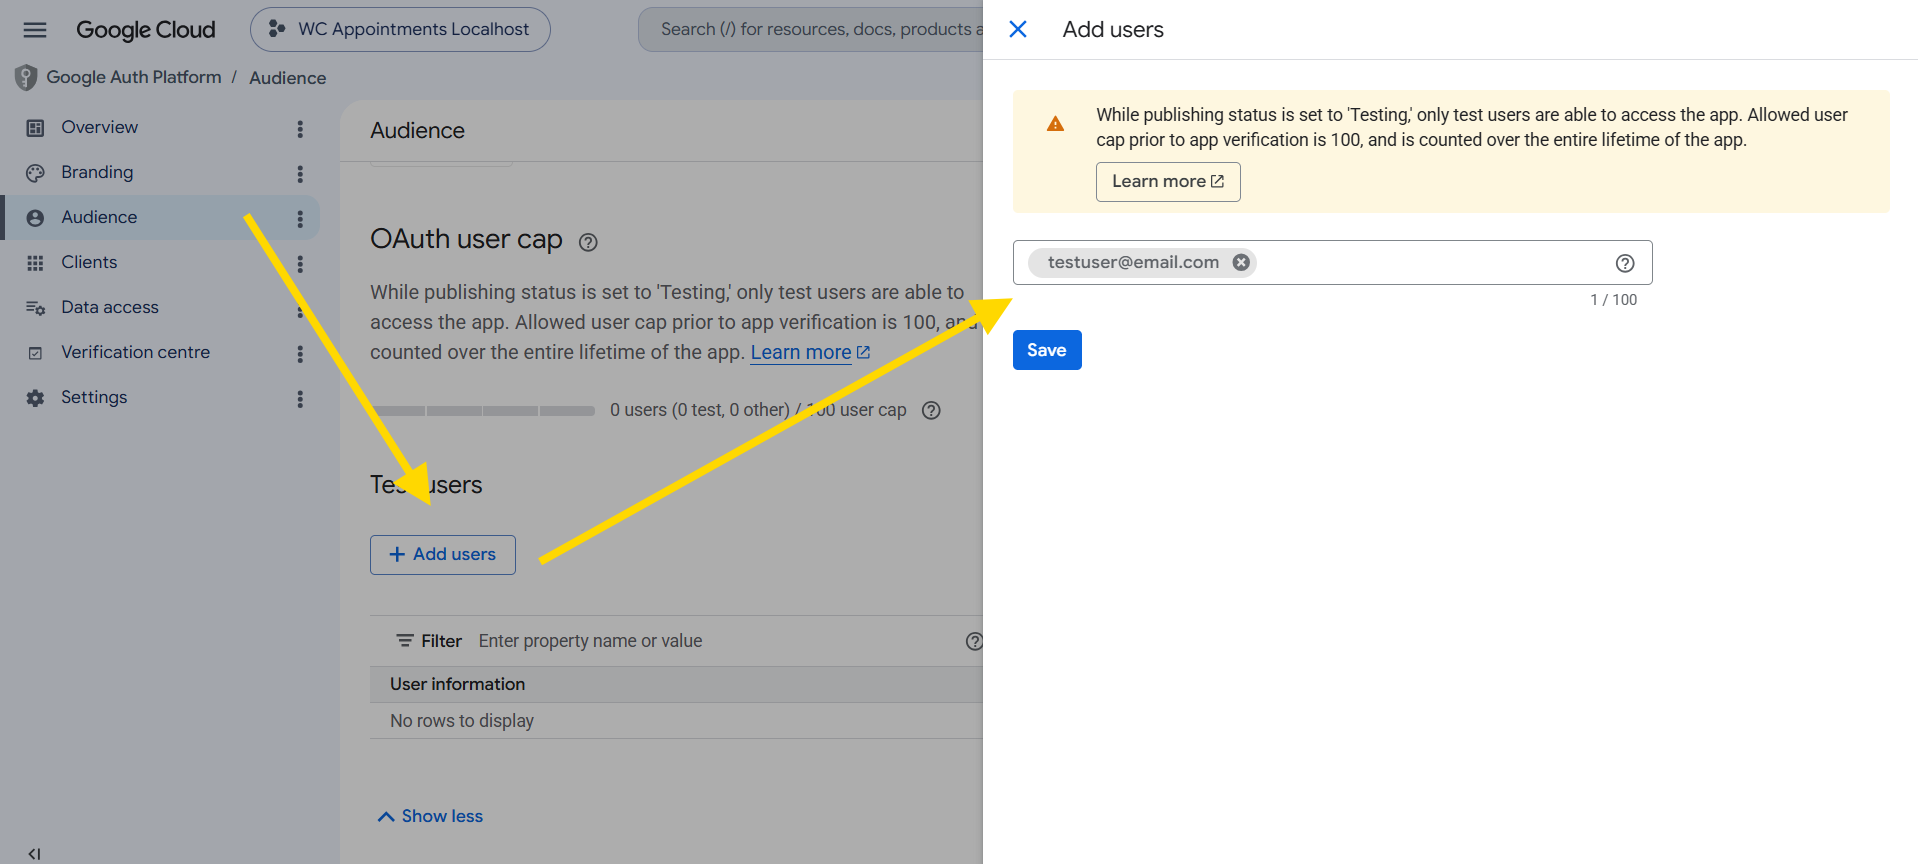Open the Settings menu item

94,397
